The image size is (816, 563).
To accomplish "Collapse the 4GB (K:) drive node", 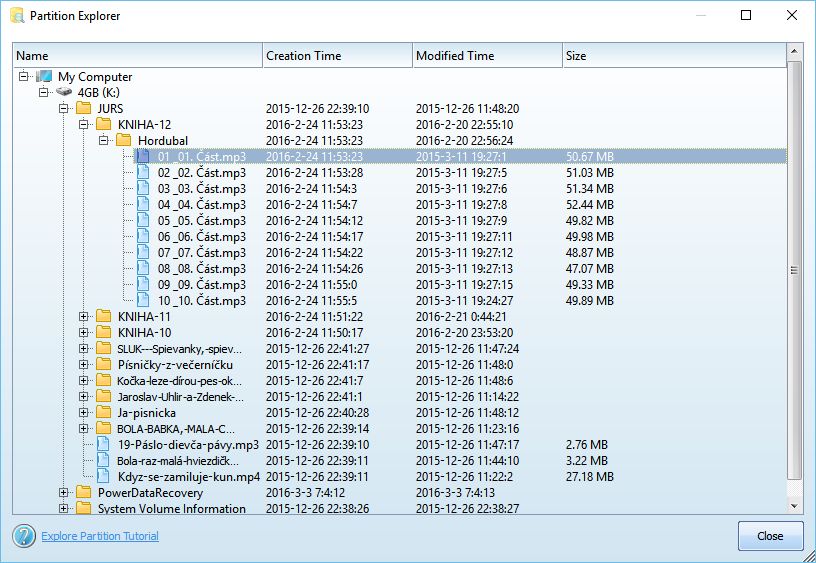I will point(44,92).
